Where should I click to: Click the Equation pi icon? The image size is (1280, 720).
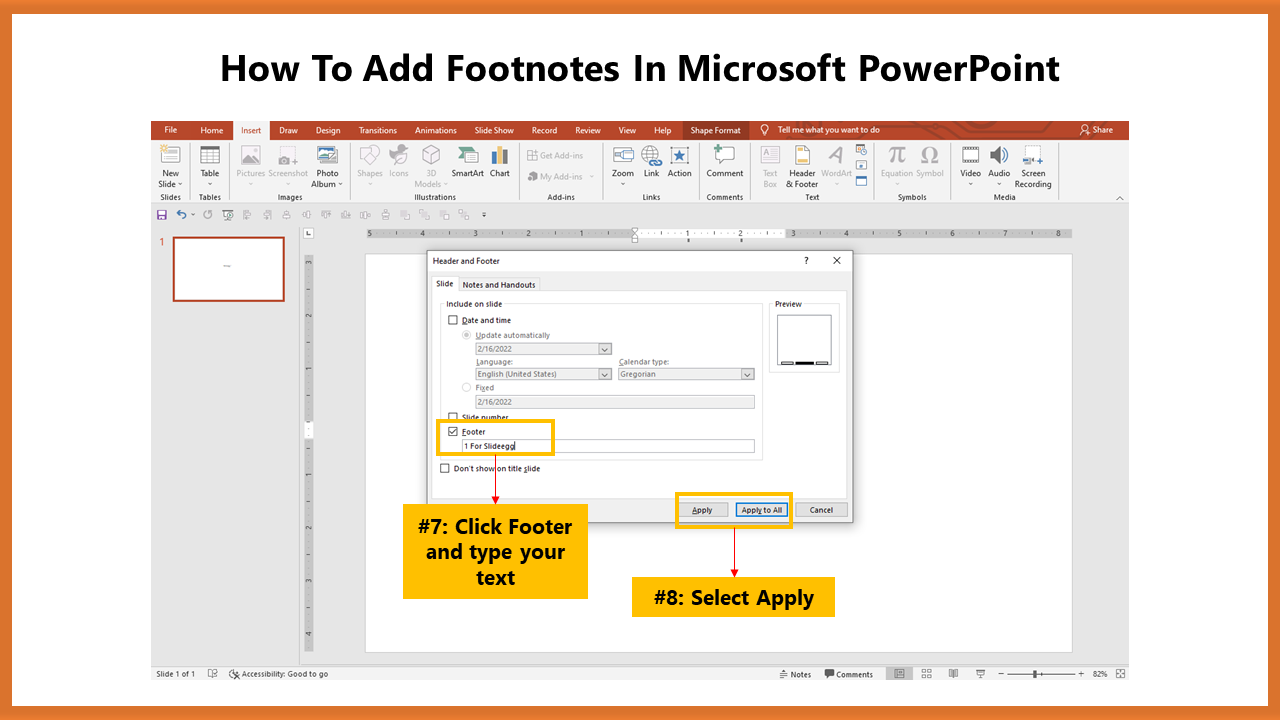coord(897,155)
